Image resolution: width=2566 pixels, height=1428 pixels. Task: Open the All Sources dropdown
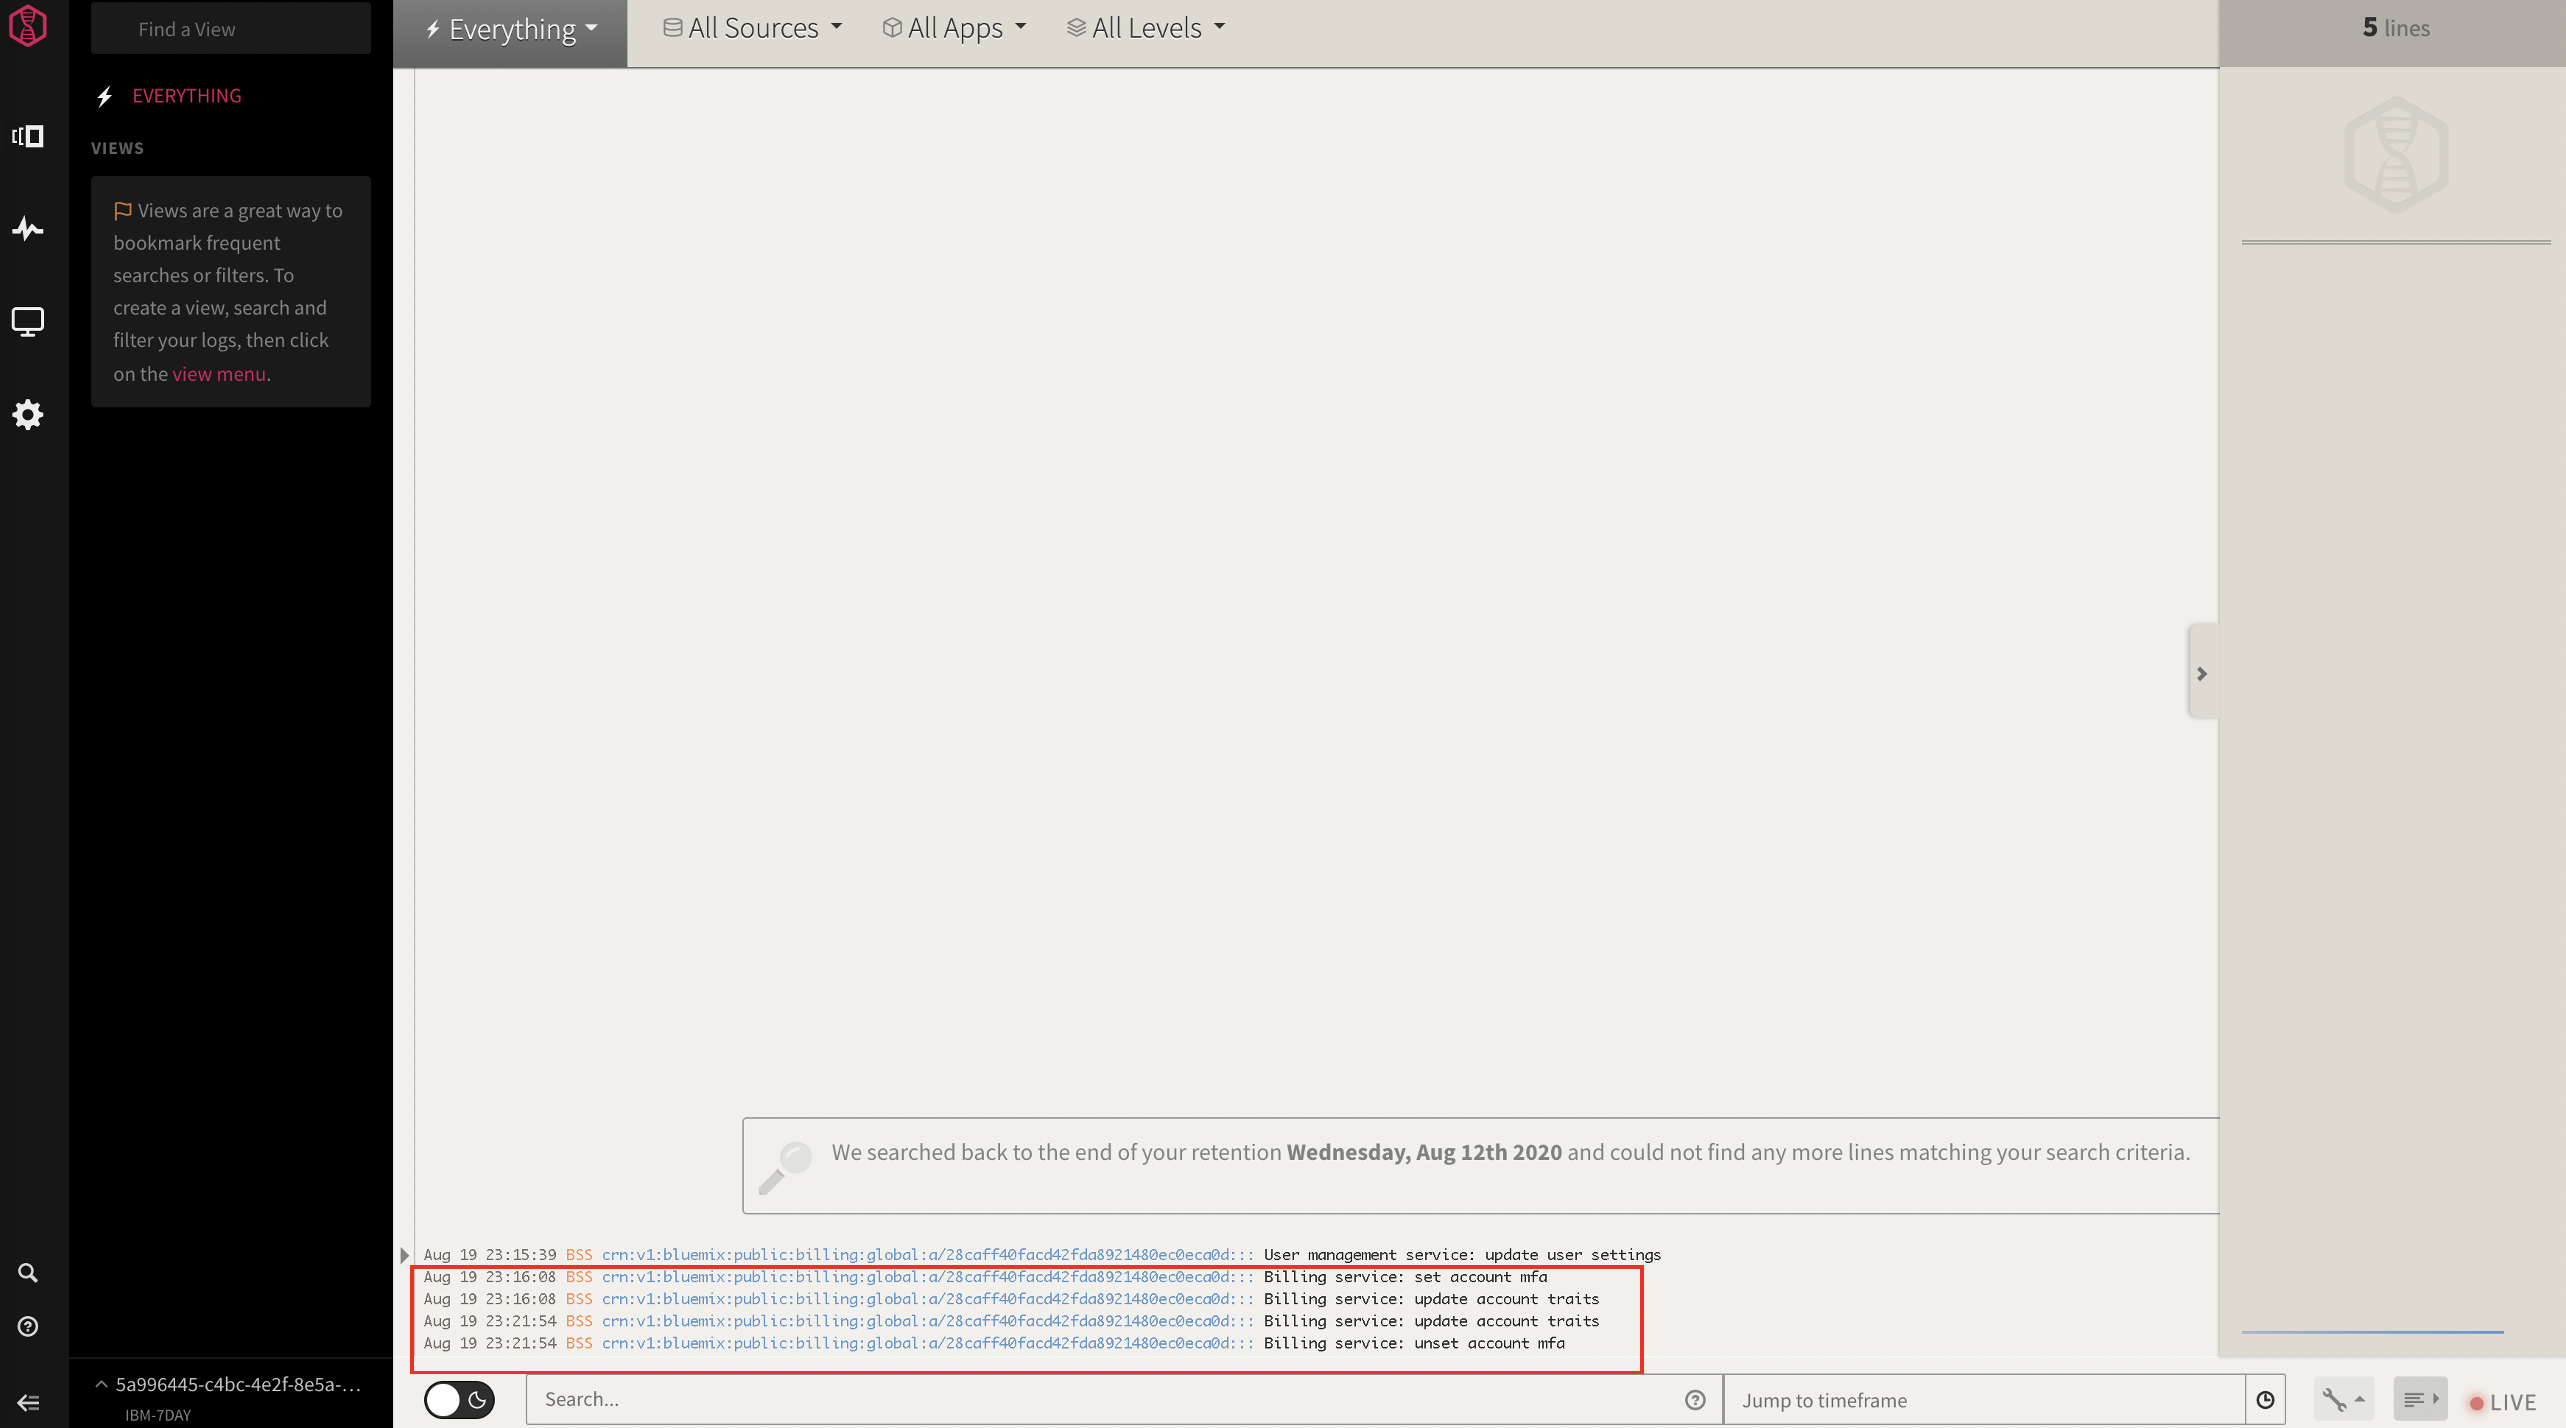[x=753, y=28]
